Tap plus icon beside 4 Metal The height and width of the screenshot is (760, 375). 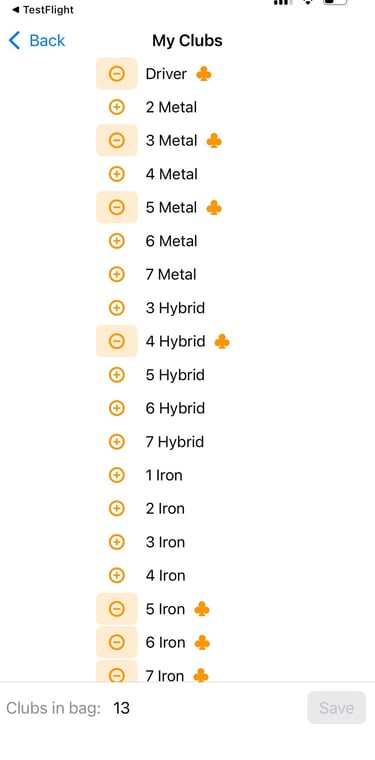[116, 174]
